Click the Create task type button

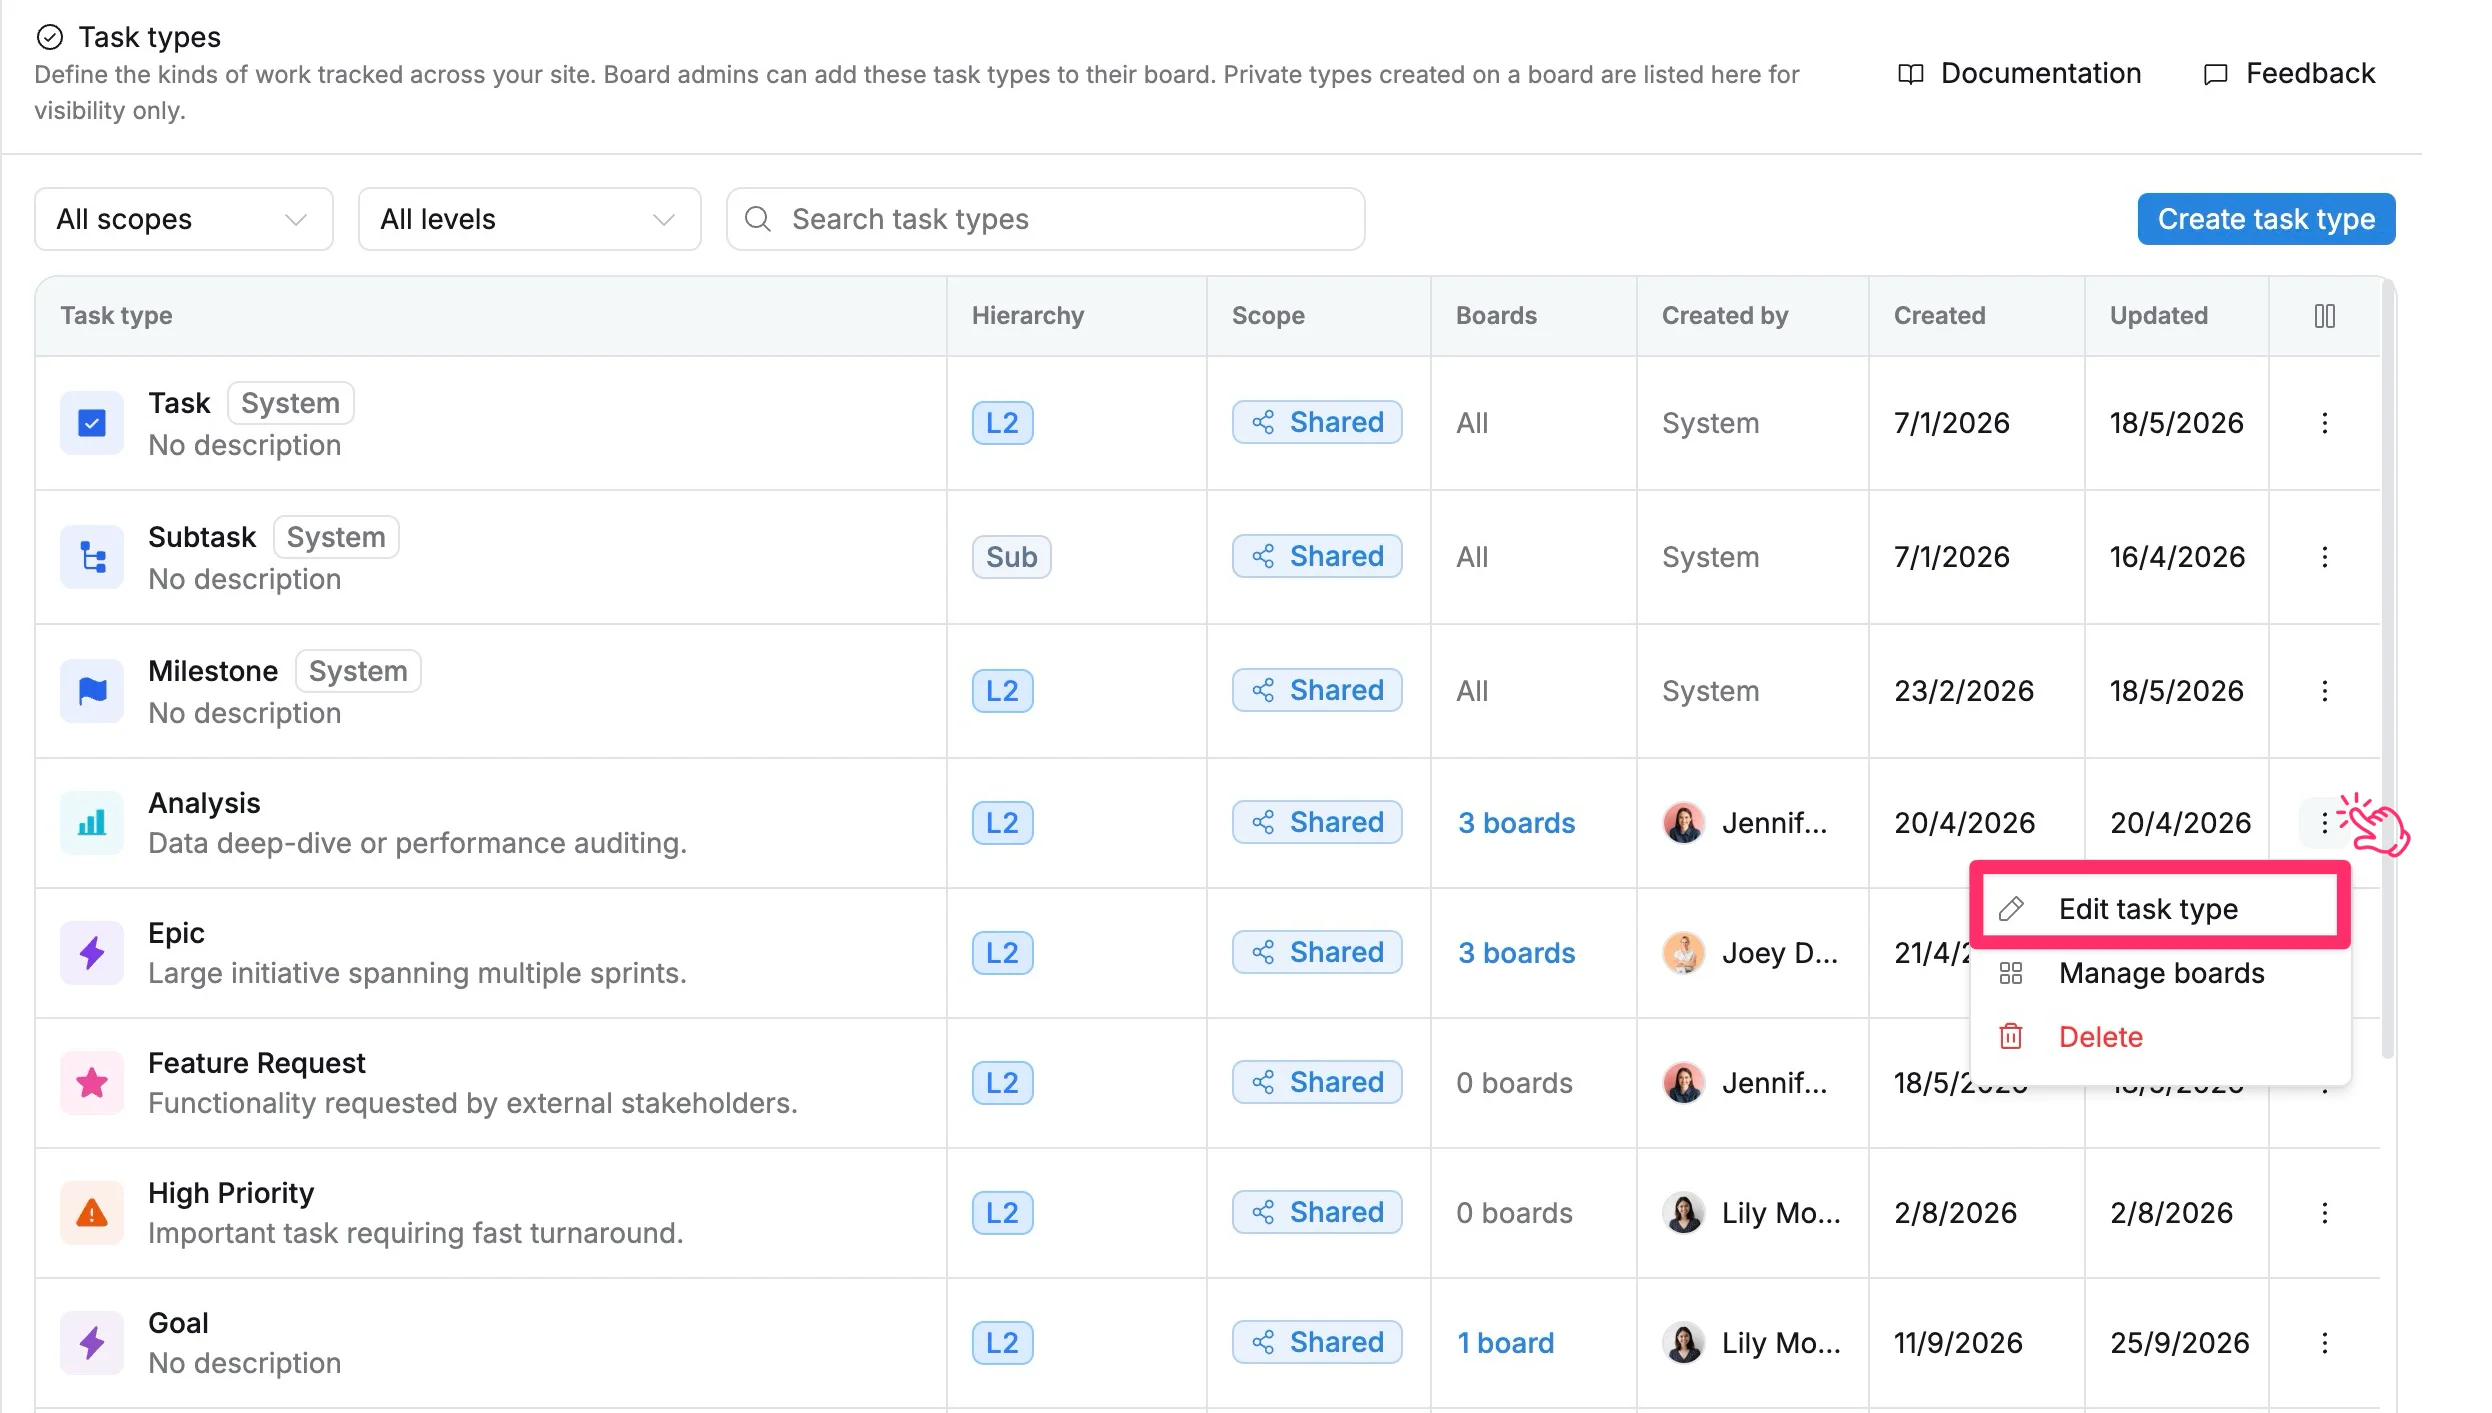click(x=2266, y=219)
